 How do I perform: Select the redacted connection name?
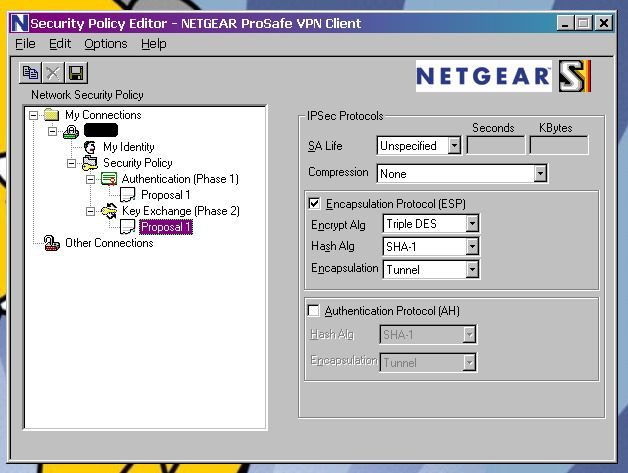point(101,130)
